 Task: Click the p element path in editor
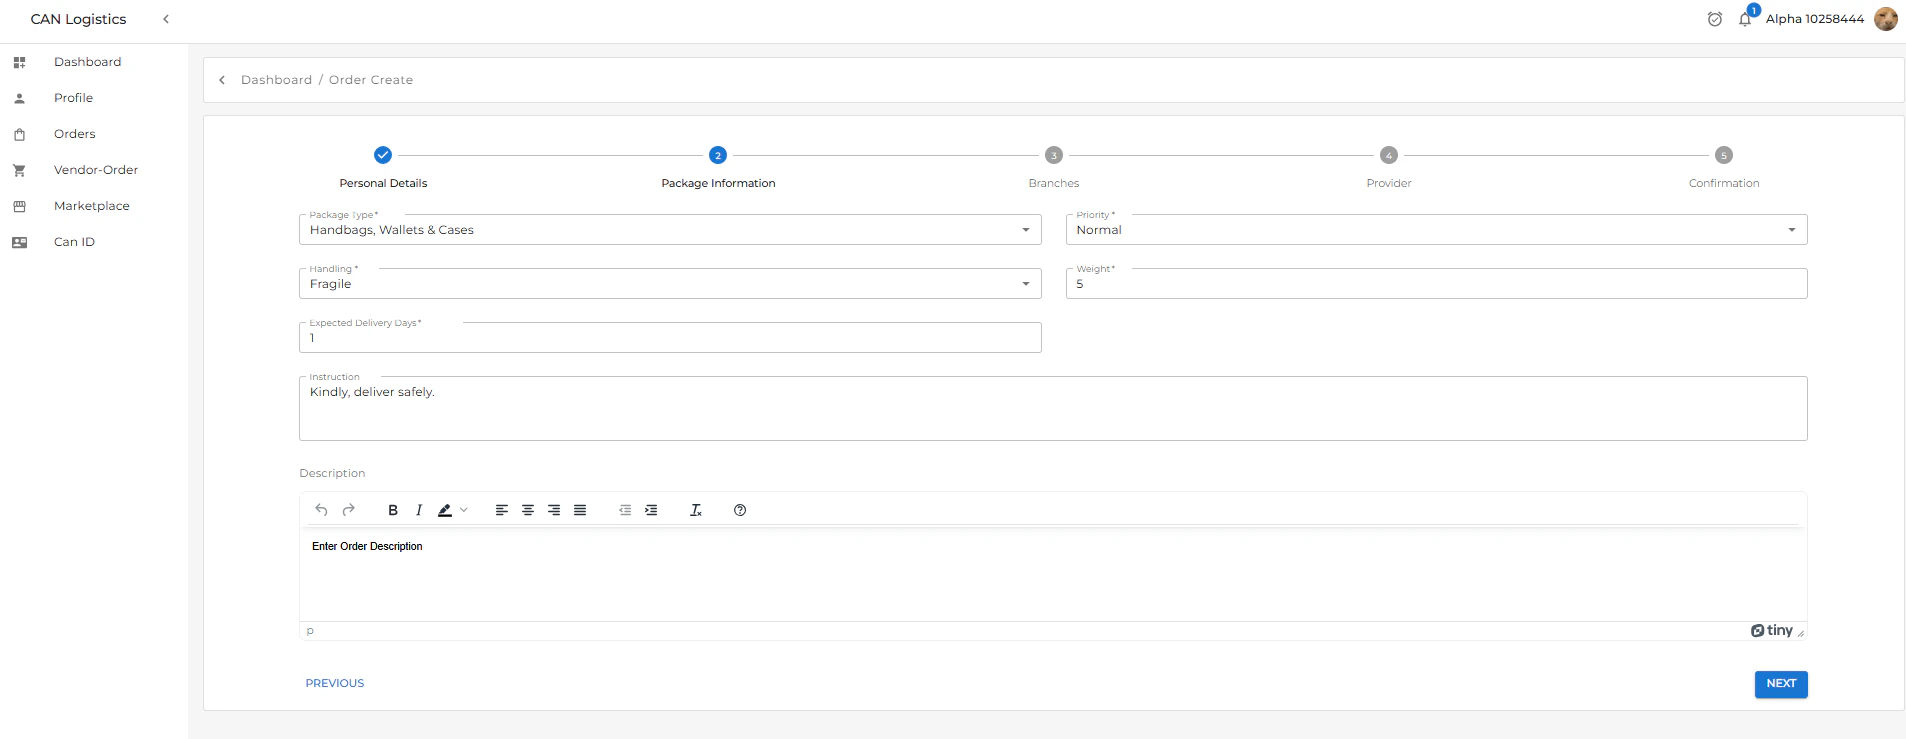[x=310, y=631]
